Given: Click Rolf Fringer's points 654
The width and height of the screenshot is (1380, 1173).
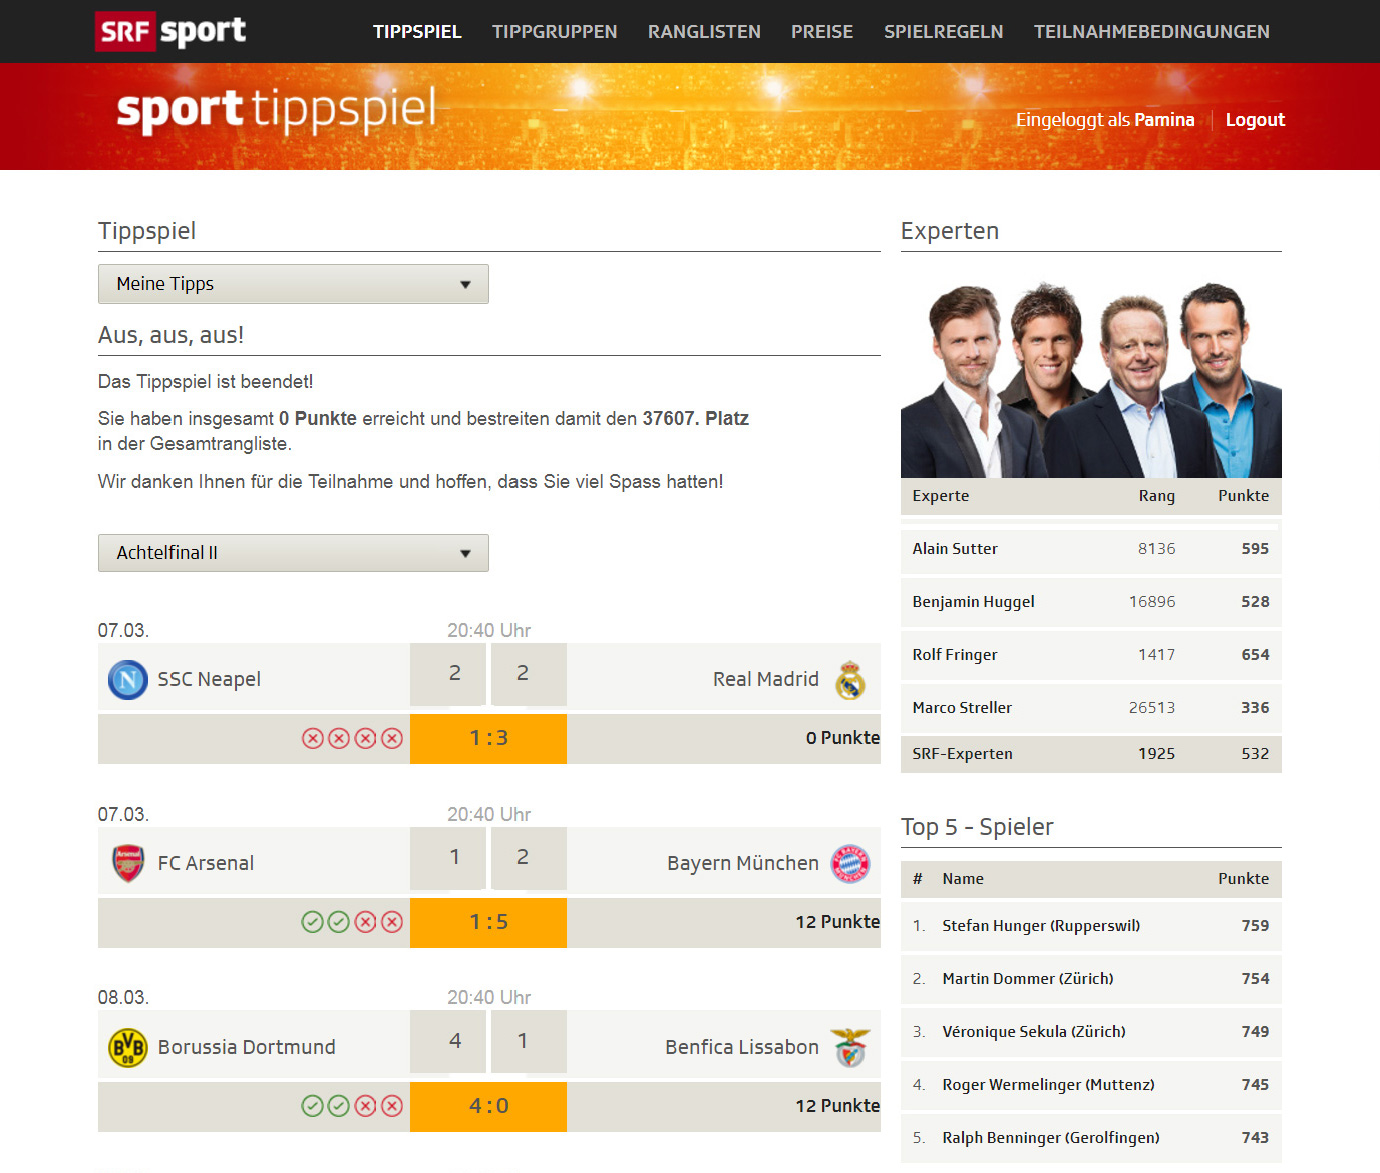Looking at the screenshot, I should (1255, 655).
